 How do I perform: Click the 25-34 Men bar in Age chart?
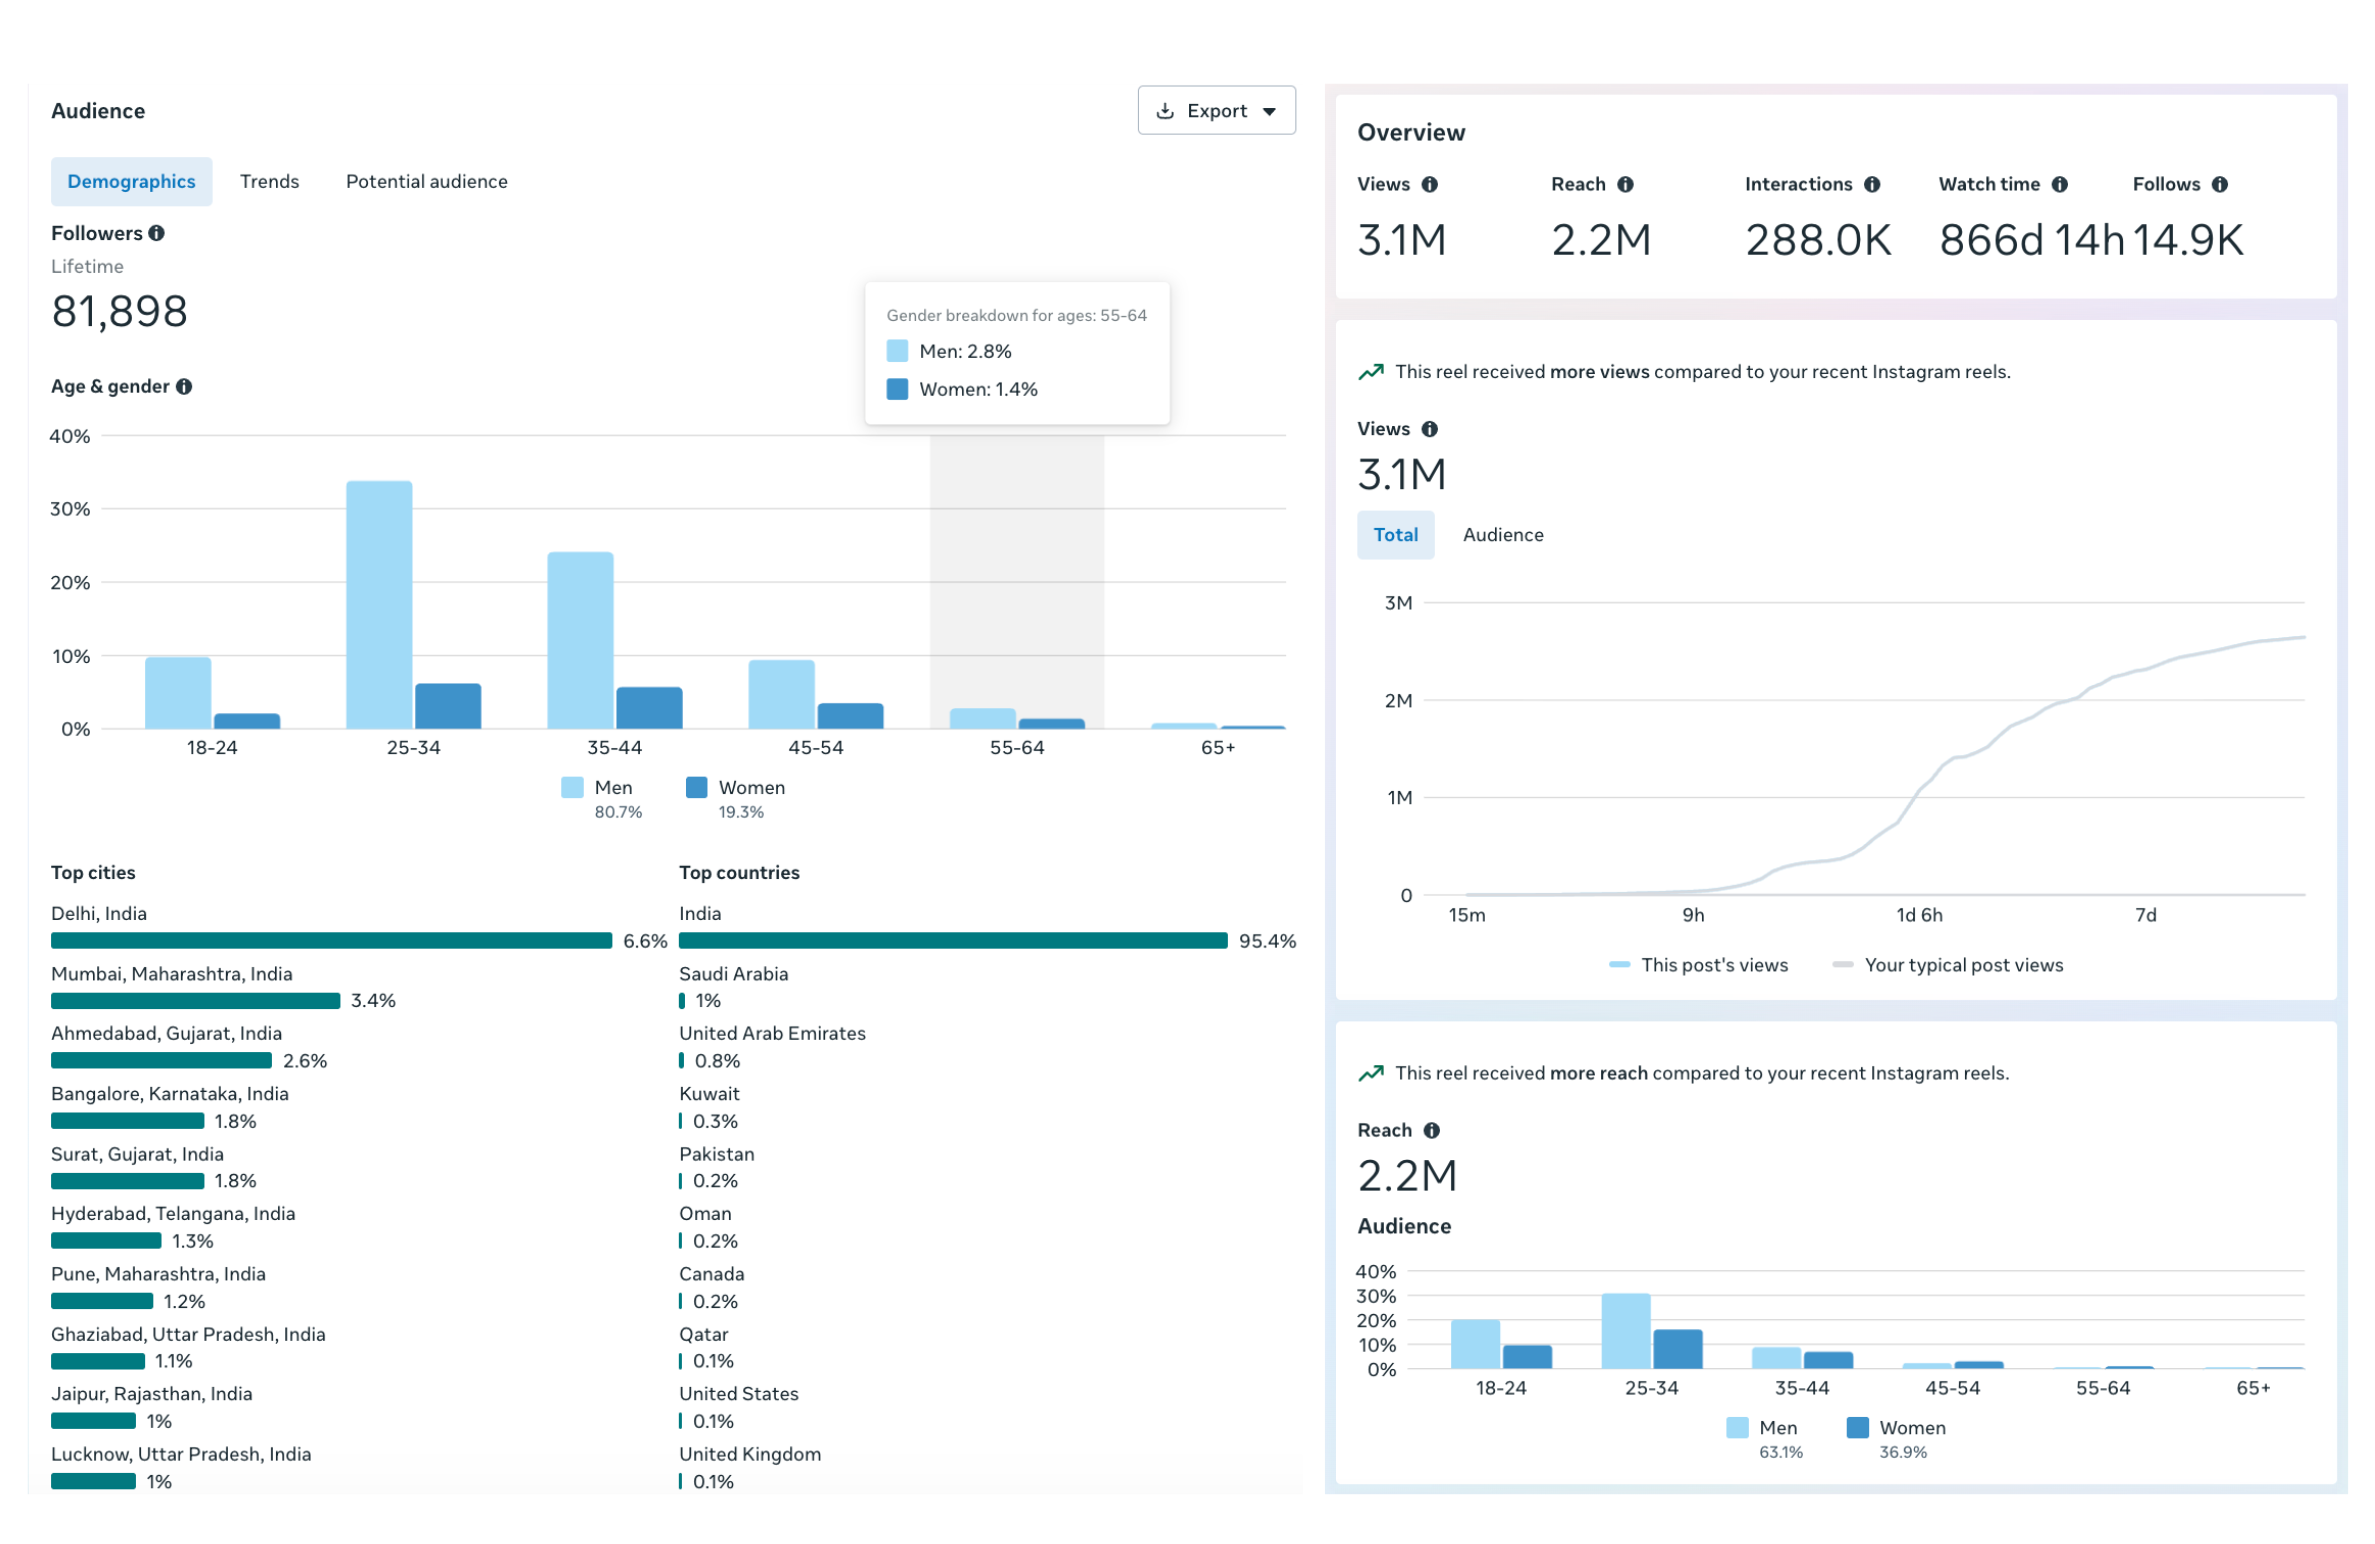click(380, 605)
